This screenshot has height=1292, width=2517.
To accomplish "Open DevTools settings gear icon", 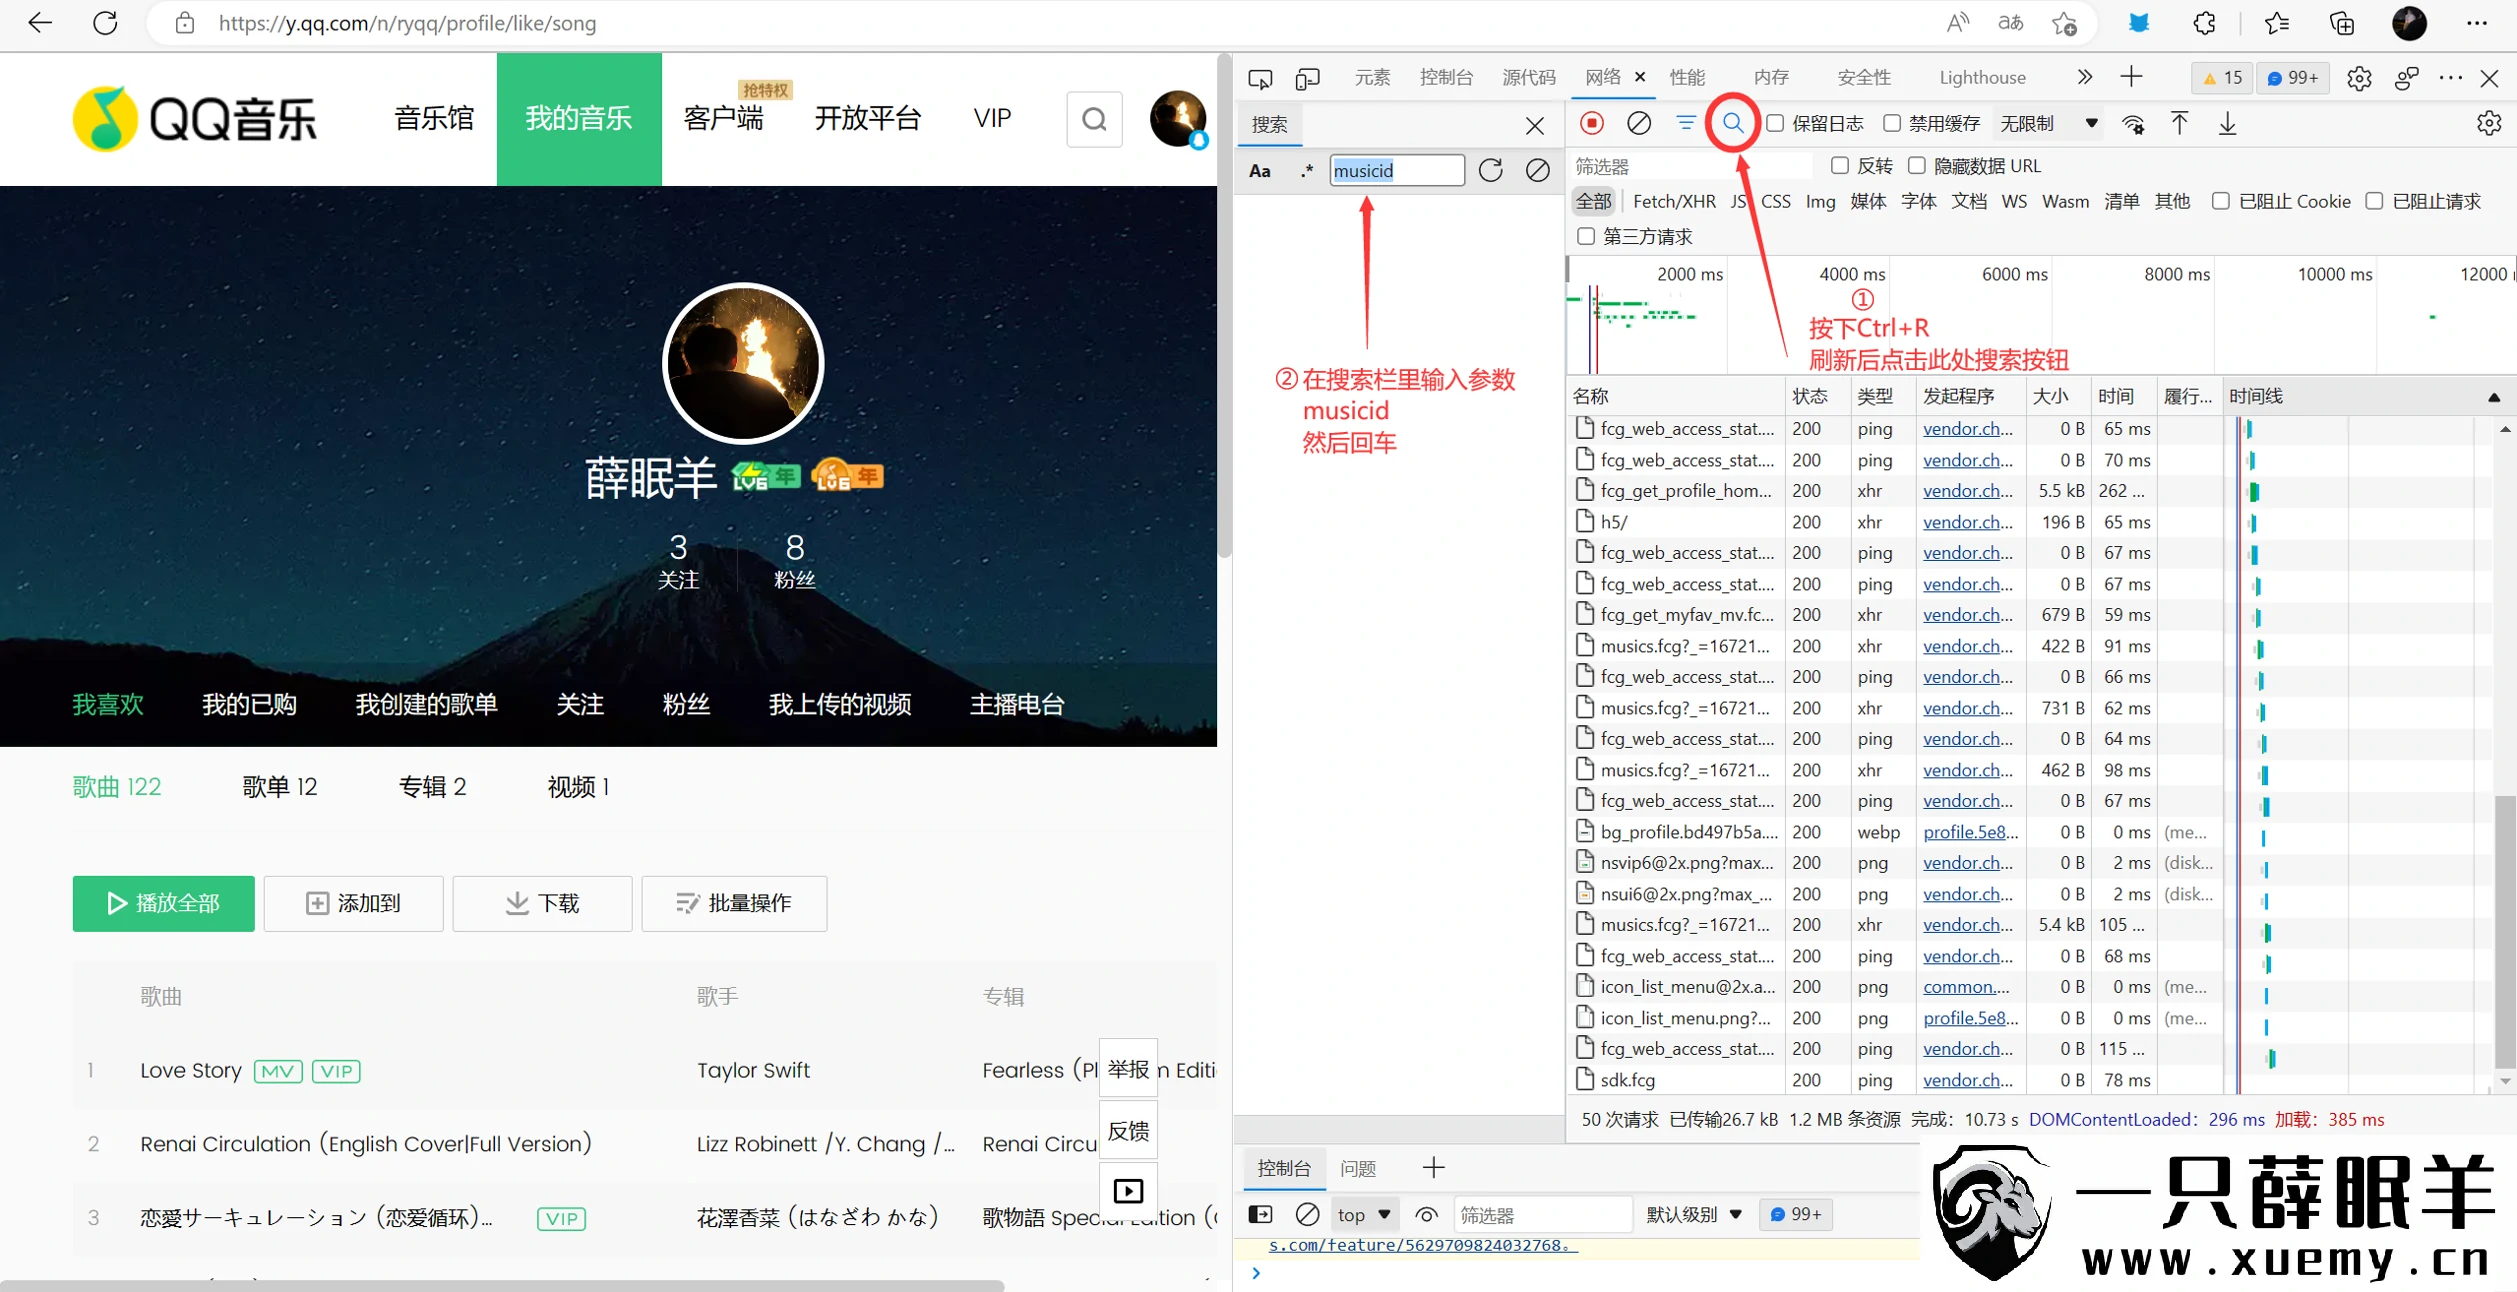I will coord(2359,78).
